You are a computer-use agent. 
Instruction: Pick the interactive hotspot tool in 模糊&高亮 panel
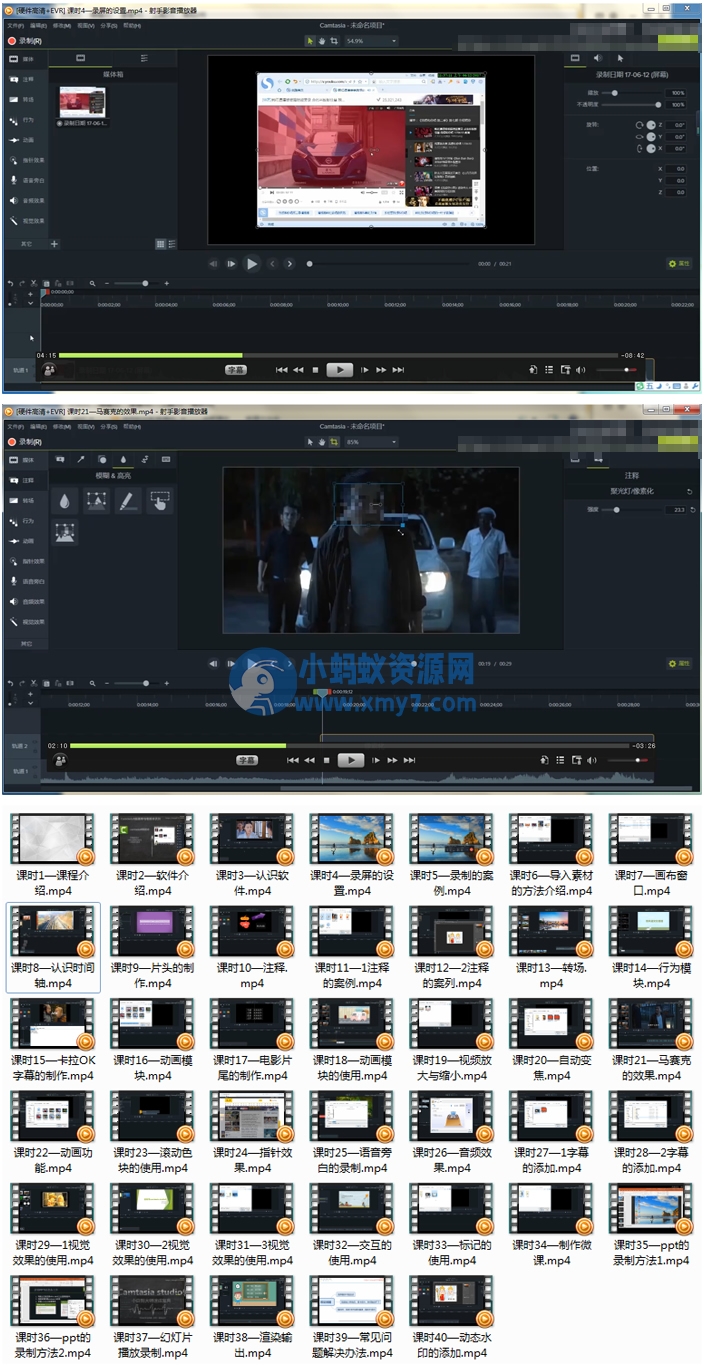pos(160,501)
